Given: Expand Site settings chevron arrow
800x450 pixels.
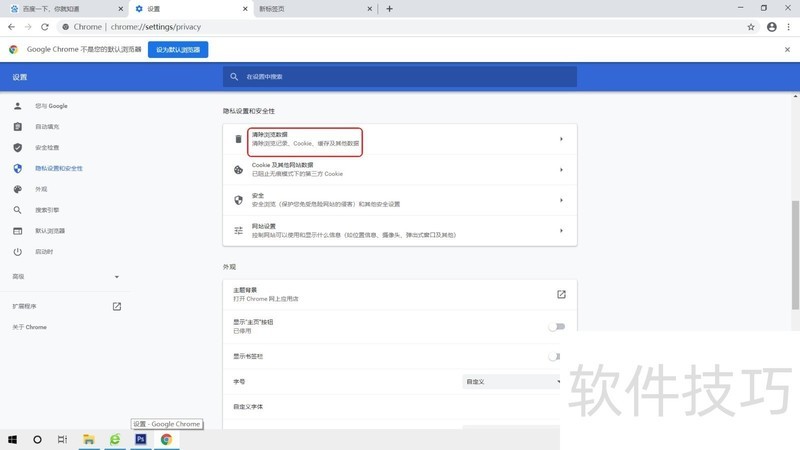Looking at the screenshot, I should 561,231.
